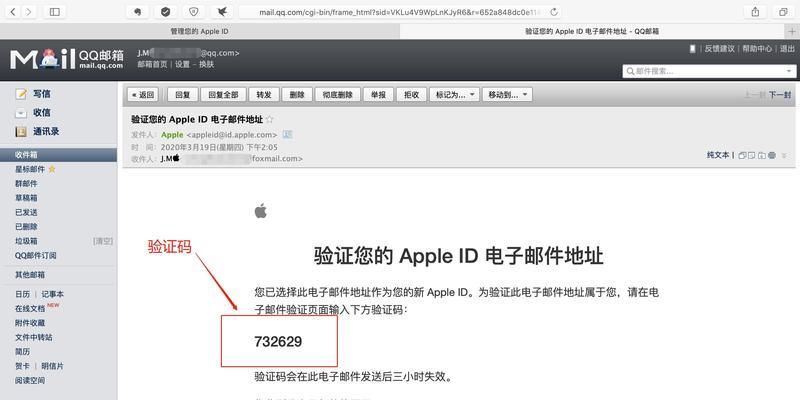Open 星标邮件 folder
The image size is (800, 400).
point(30,169)
